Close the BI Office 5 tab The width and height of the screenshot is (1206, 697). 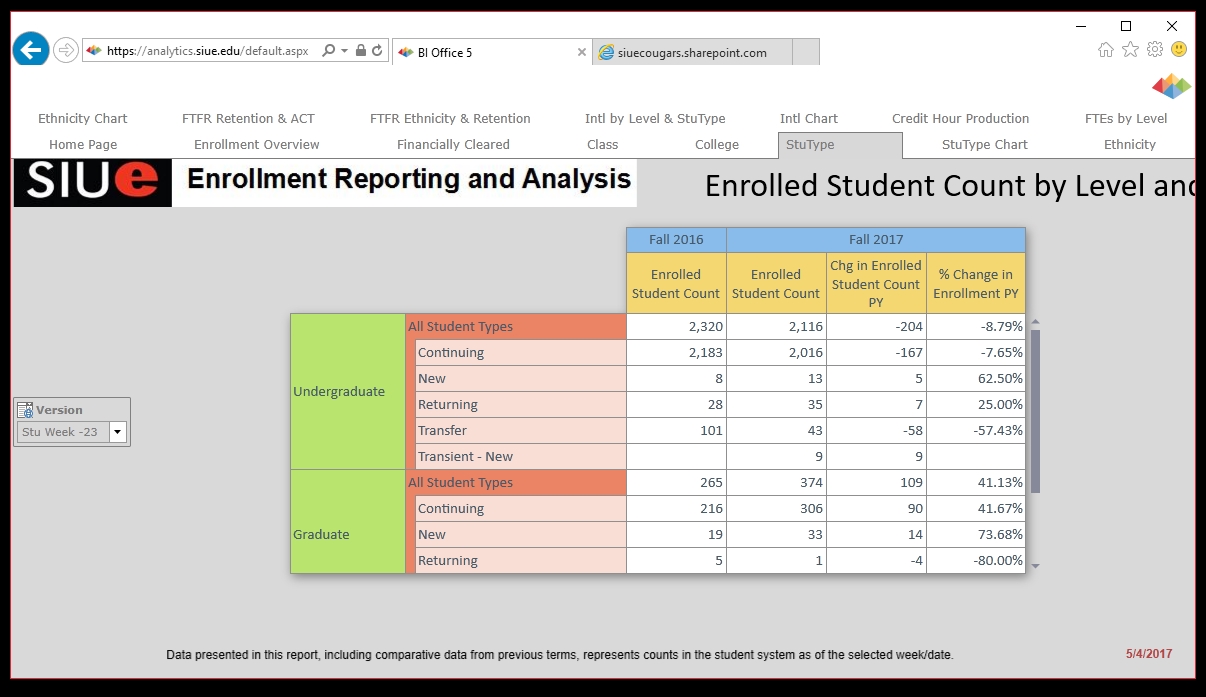pos(582,52)
